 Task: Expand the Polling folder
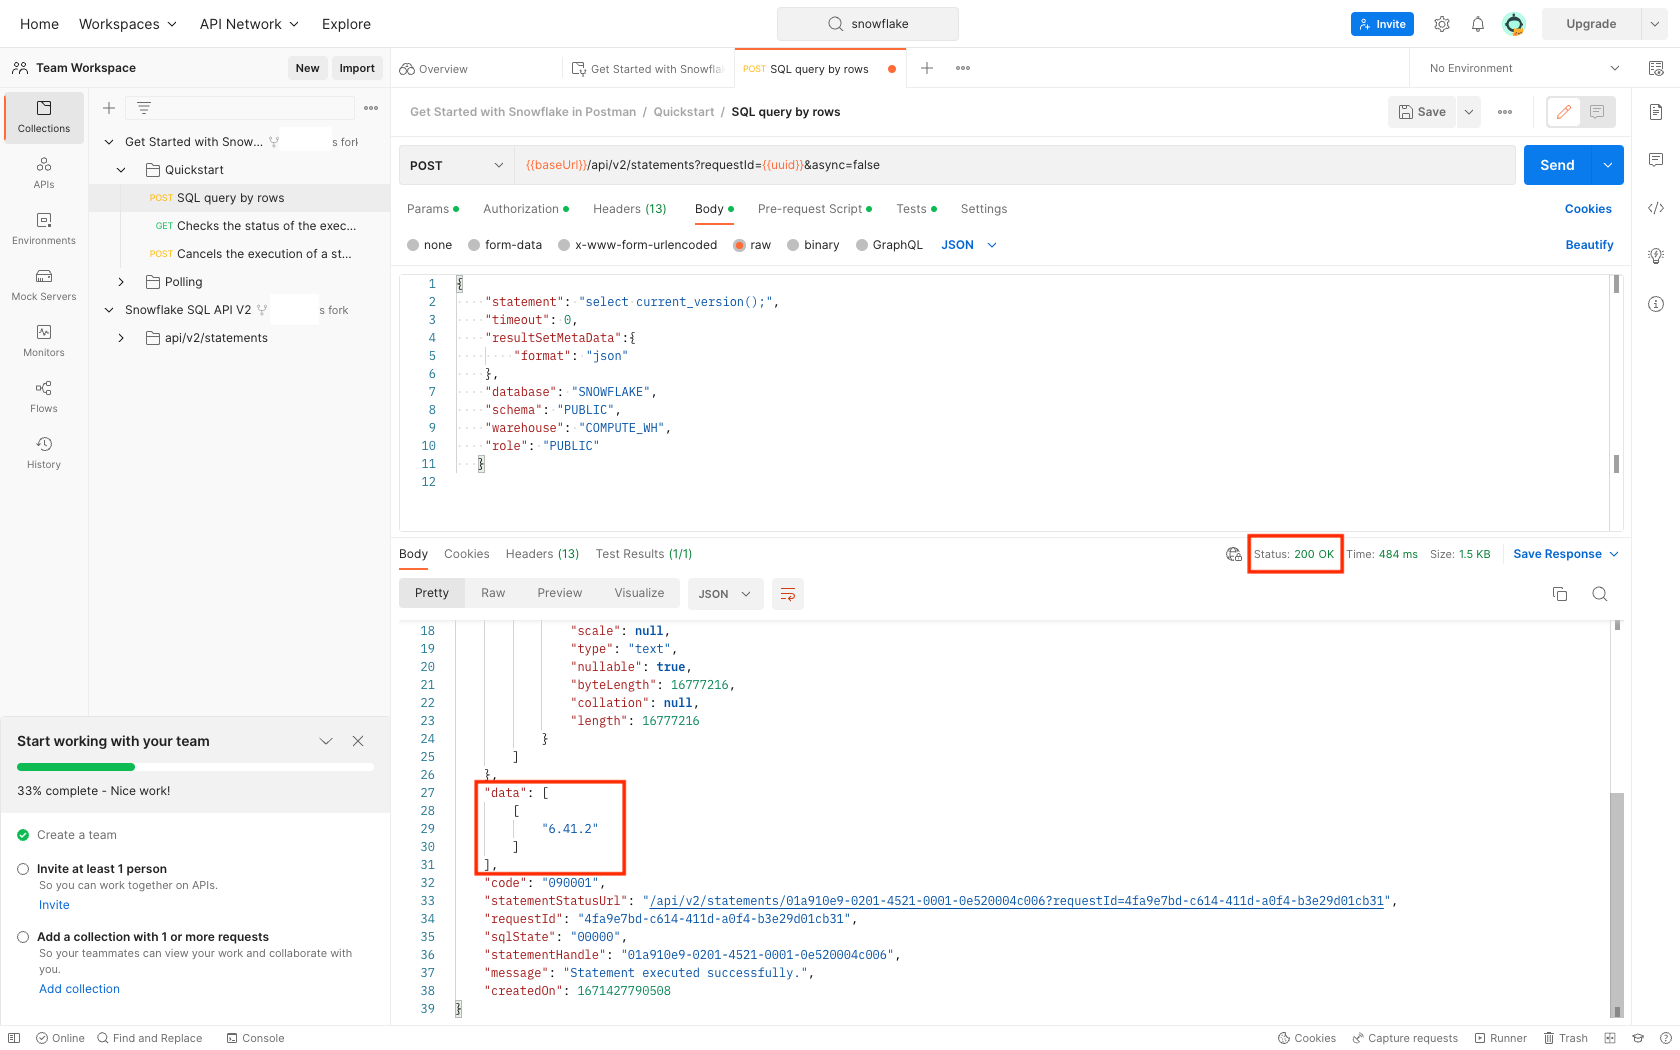pos(121,282)
